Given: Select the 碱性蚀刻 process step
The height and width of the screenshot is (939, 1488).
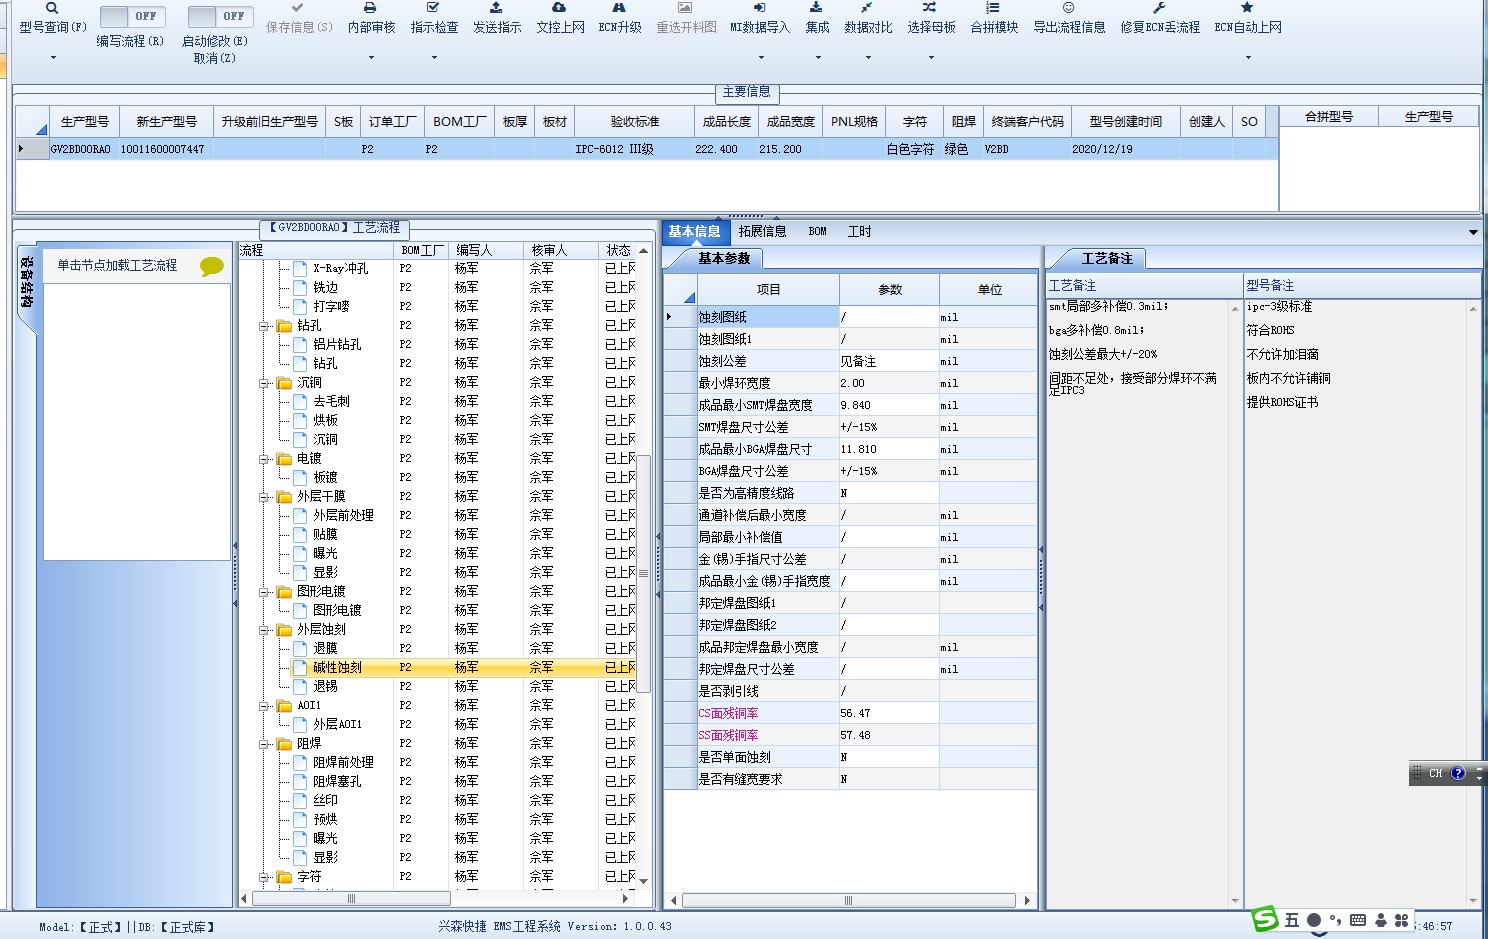Looking at the screenshot, I should coord(337,668).
